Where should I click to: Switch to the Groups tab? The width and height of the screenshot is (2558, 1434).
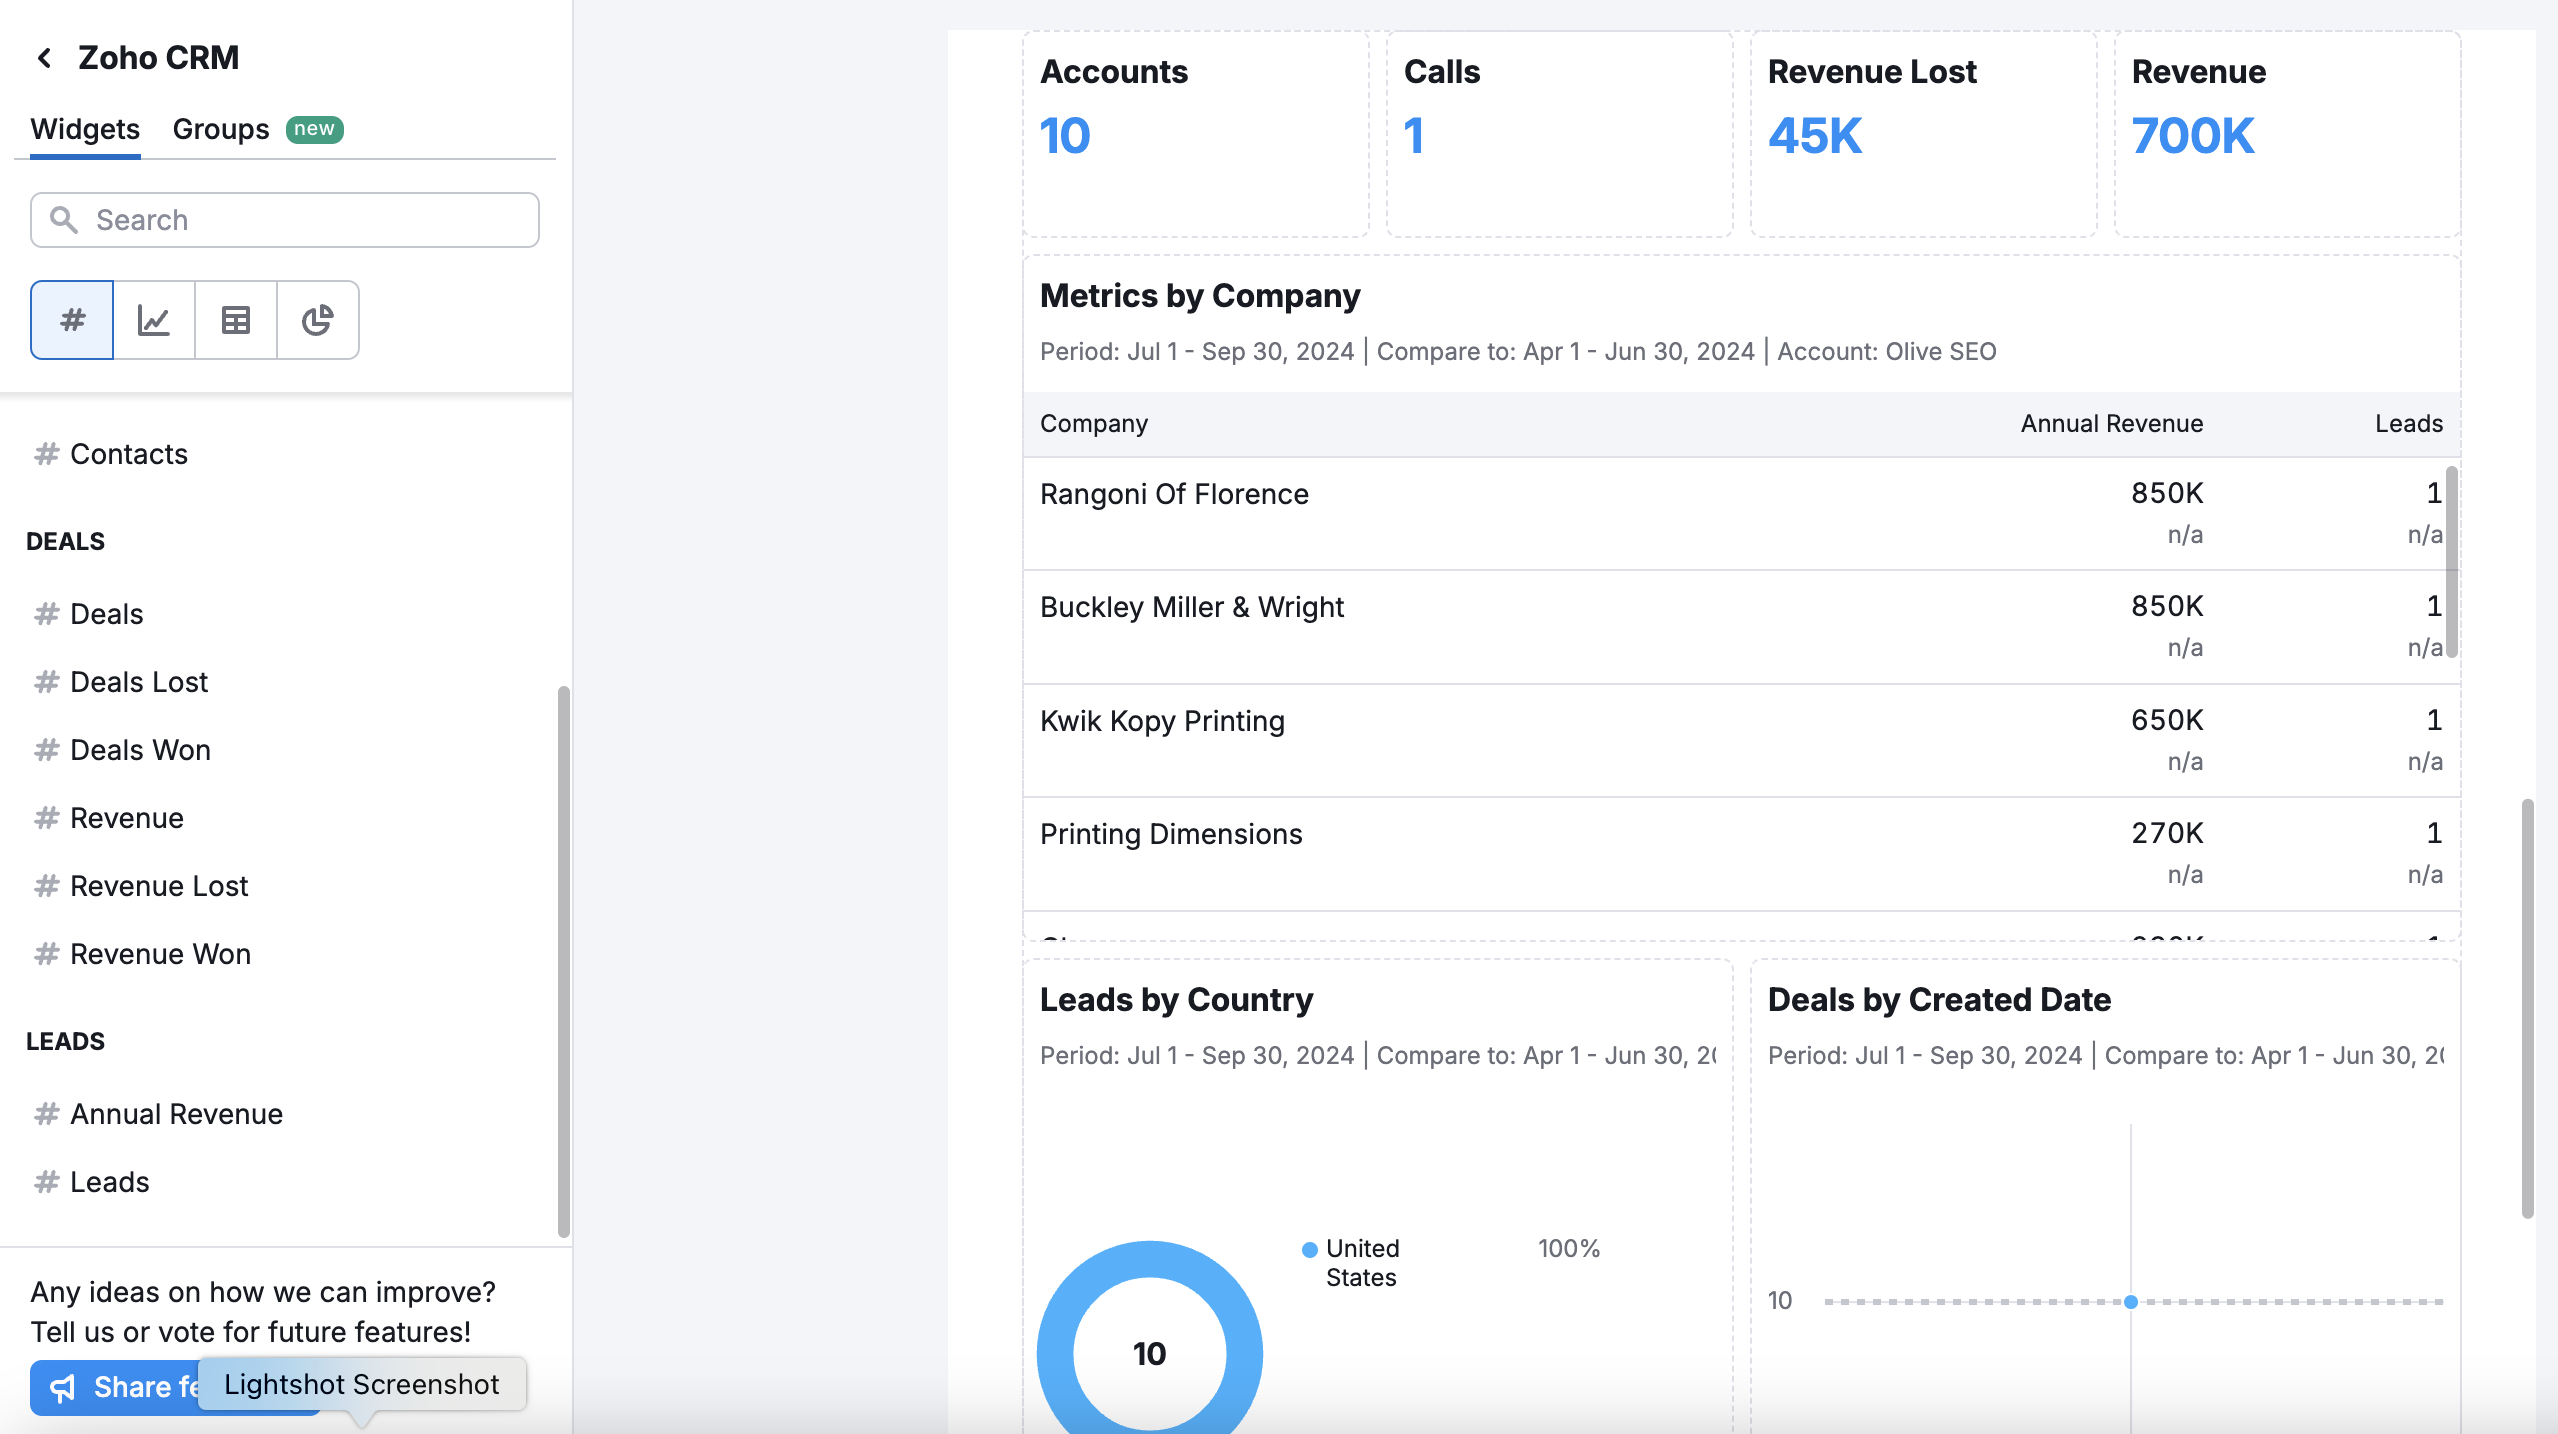click(x=220, y=127)
